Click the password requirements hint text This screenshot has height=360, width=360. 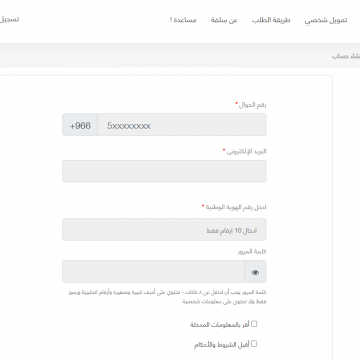(x=167, y=297)
